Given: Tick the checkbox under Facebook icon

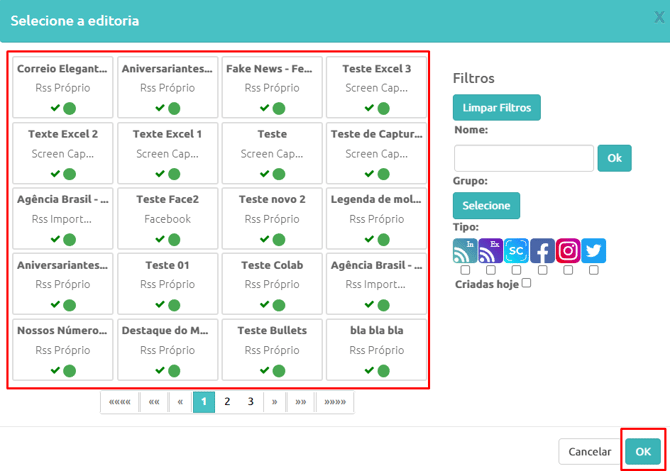Looking at the screenshot, I should point(542,270).
